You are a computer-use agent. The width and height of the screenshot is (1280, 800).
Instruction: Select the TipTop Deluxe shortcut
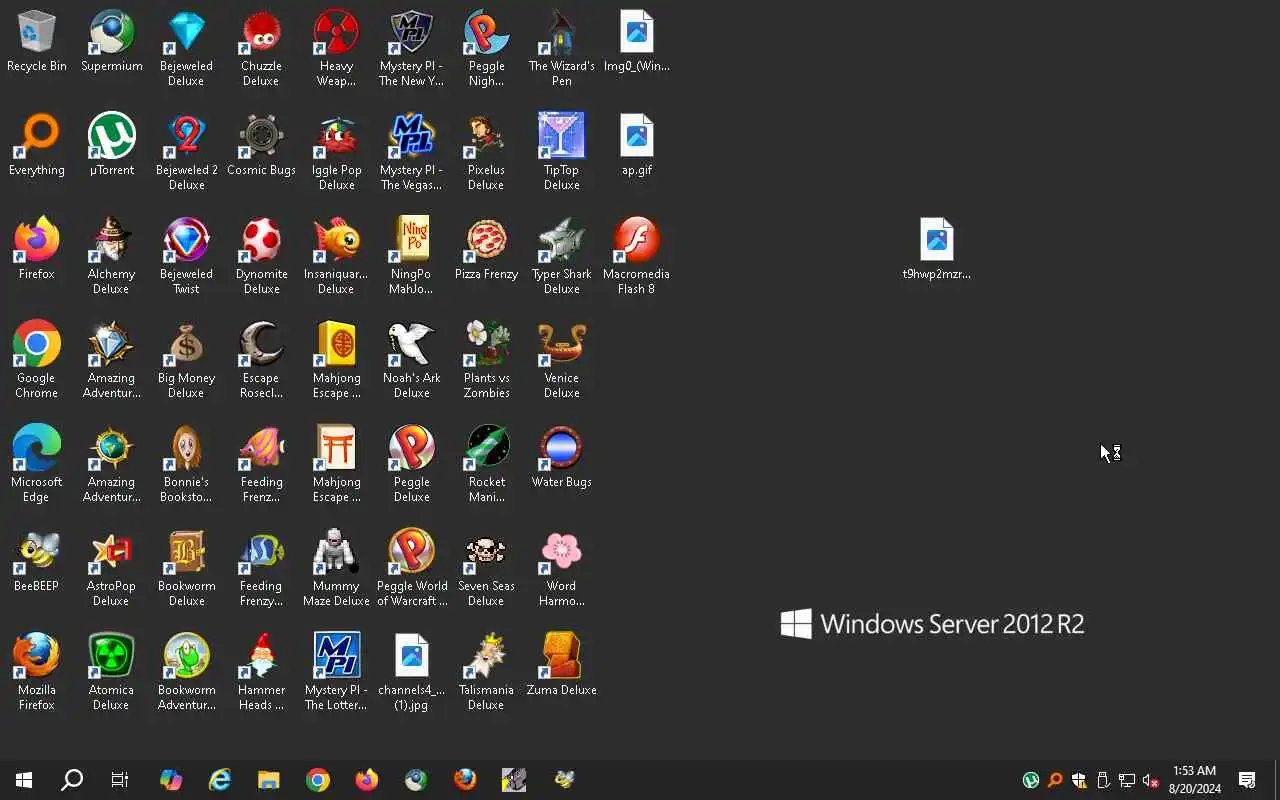[x=561, y=153]
